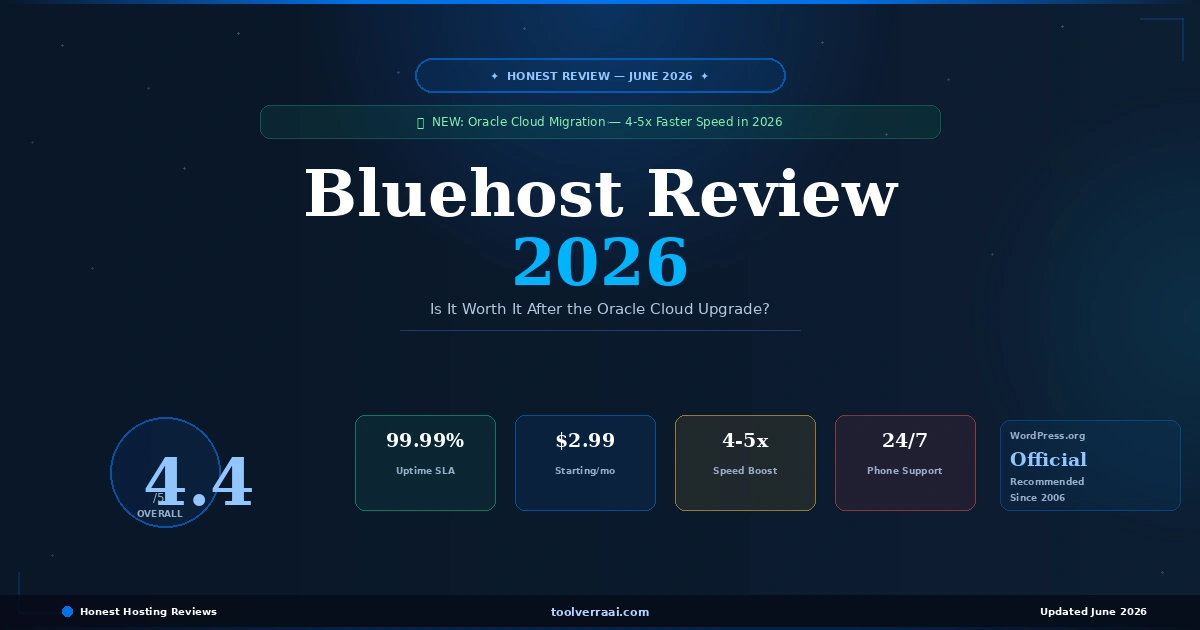Screen dimensions: 1200x630
Task: Click the Honest Review — June 2026 badge
Action: pos(600,76)
